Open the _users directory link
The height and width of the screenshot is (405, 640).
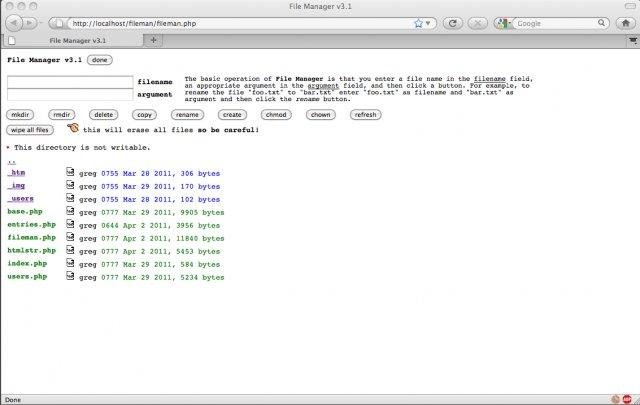pos(20,199)
